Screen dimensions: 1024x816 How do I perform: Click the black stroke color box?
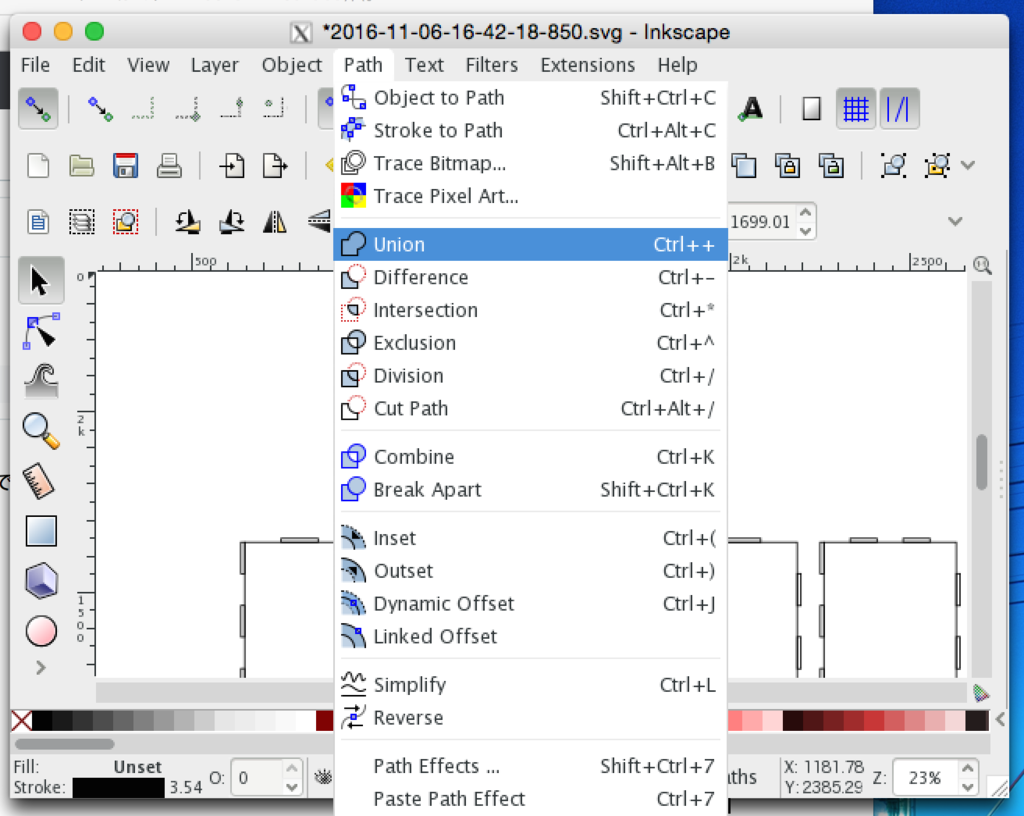(118, 787)
